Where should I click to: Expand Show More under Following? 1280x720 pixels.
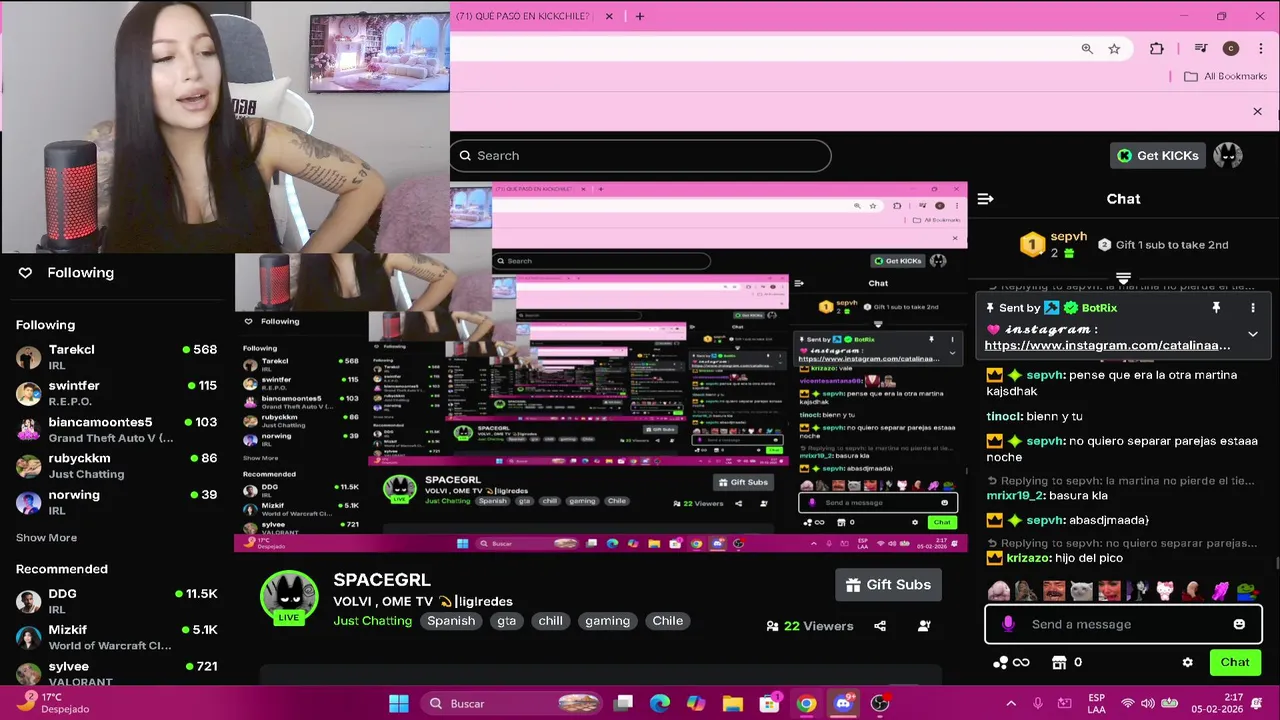[x=46, y=538]
